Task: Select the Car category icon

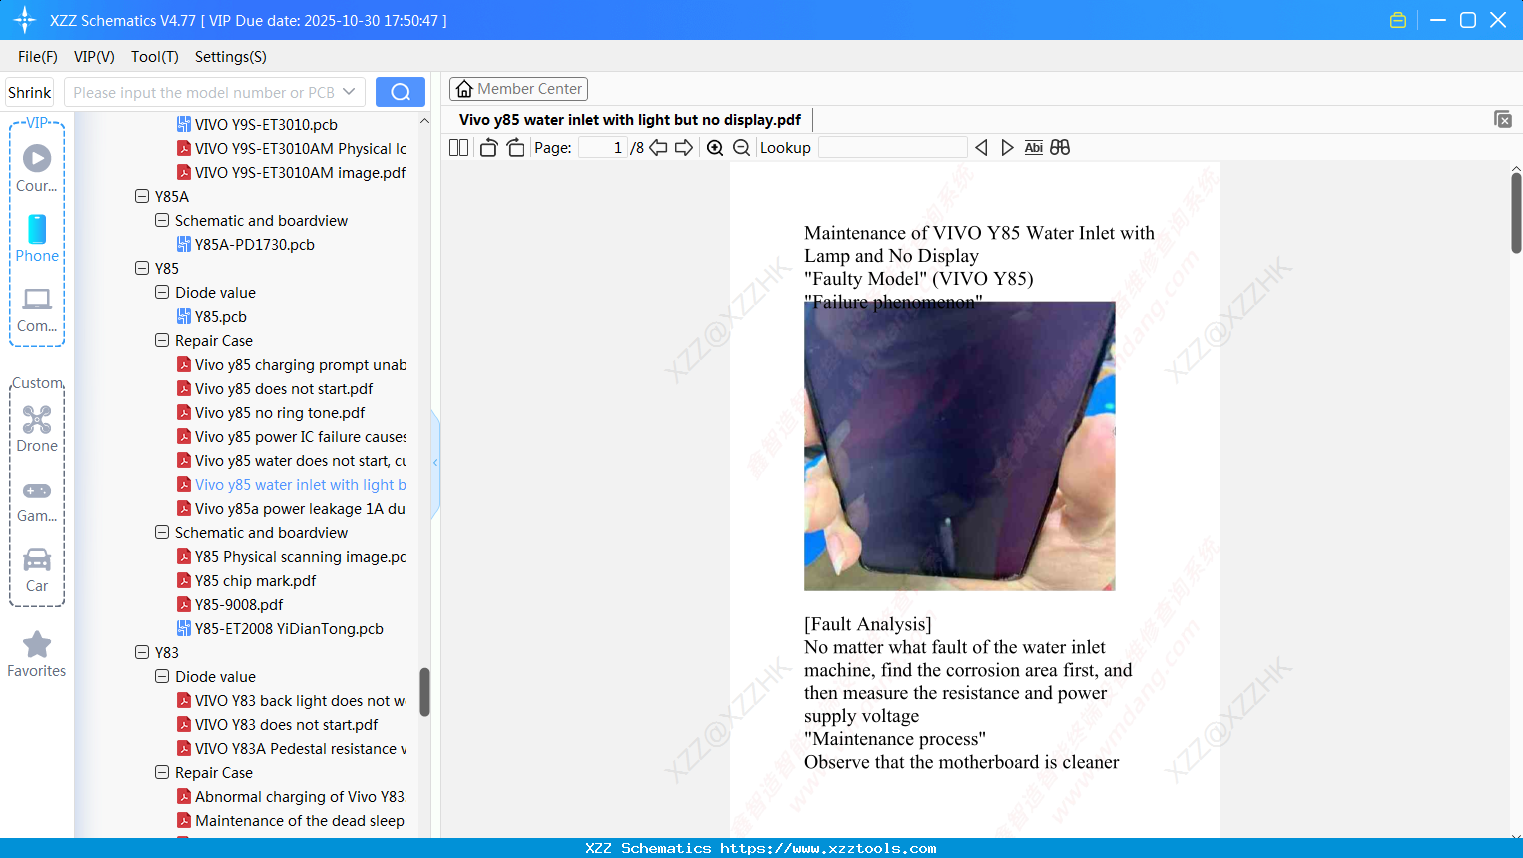Action: (x=37, y=570)
